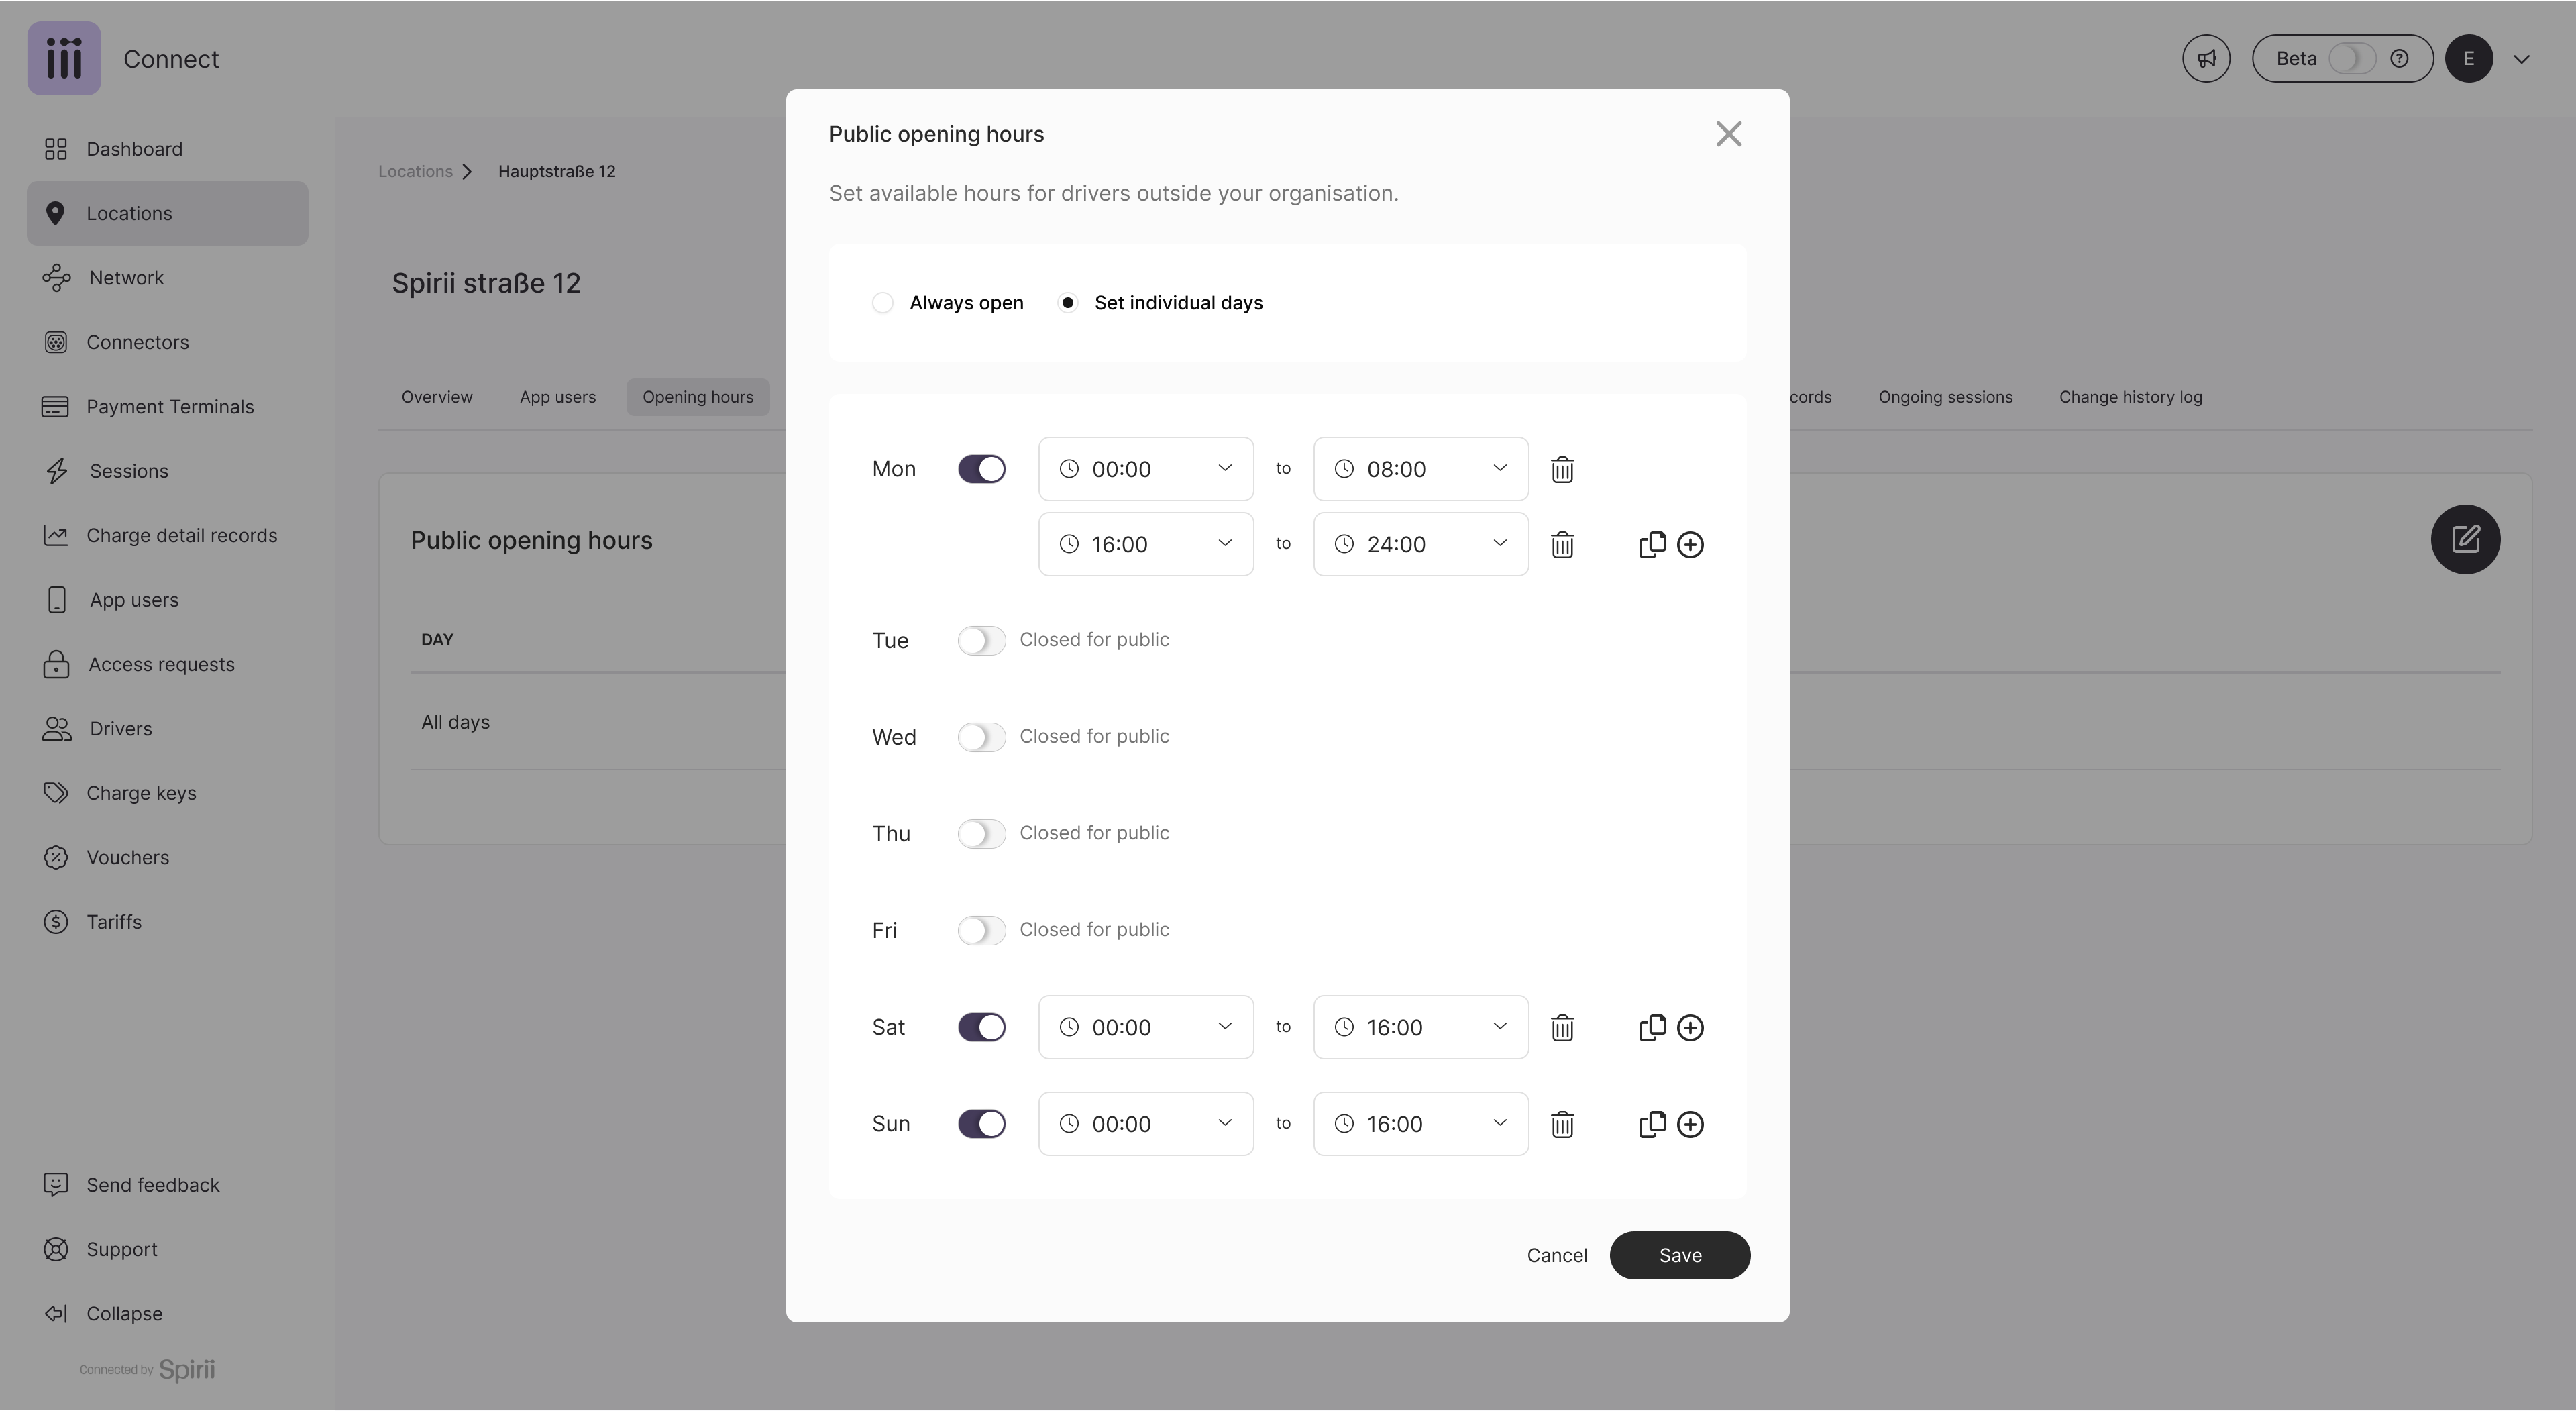This screenshot has height=1411, width=2576.
Task: Copy Sunday's hours using copy icon
Action: pyautogui.click(x=1652, y=1124)
